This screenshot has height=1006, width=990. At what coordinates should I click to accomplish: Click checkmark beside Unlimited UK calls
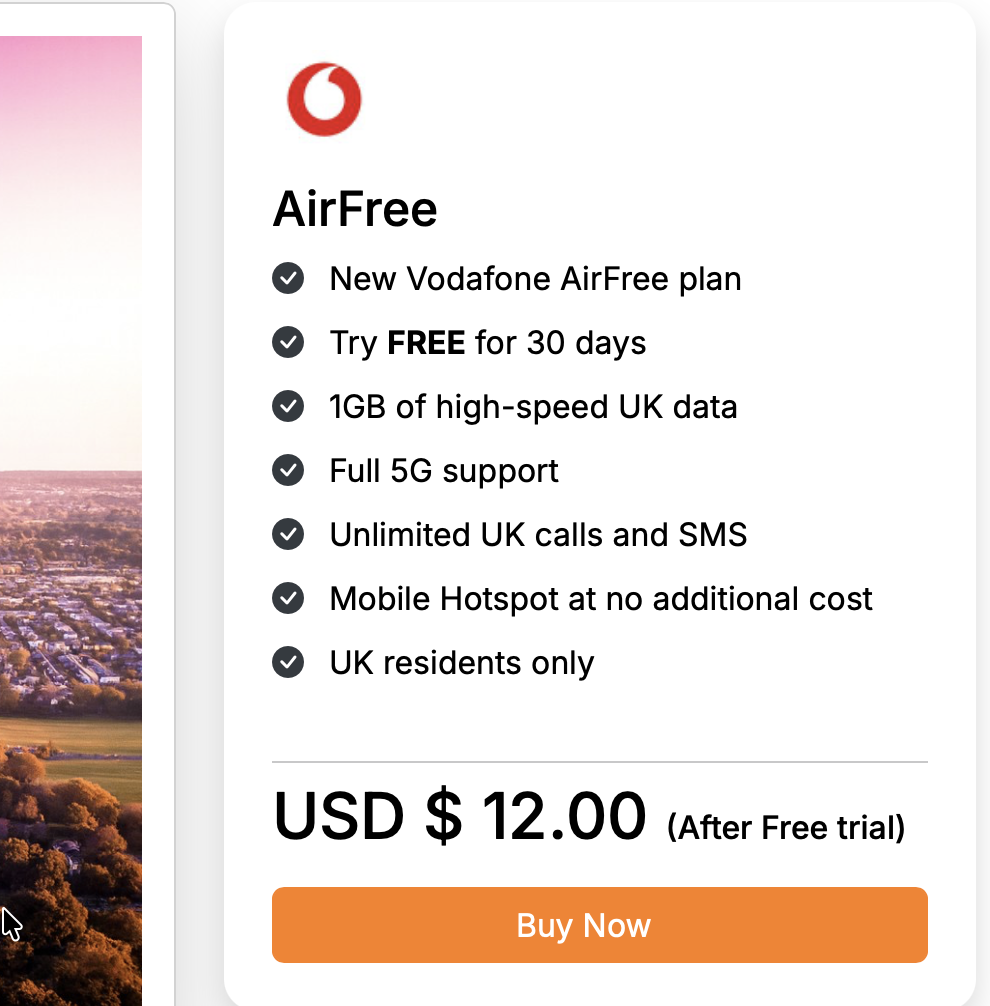pos(288,535)
